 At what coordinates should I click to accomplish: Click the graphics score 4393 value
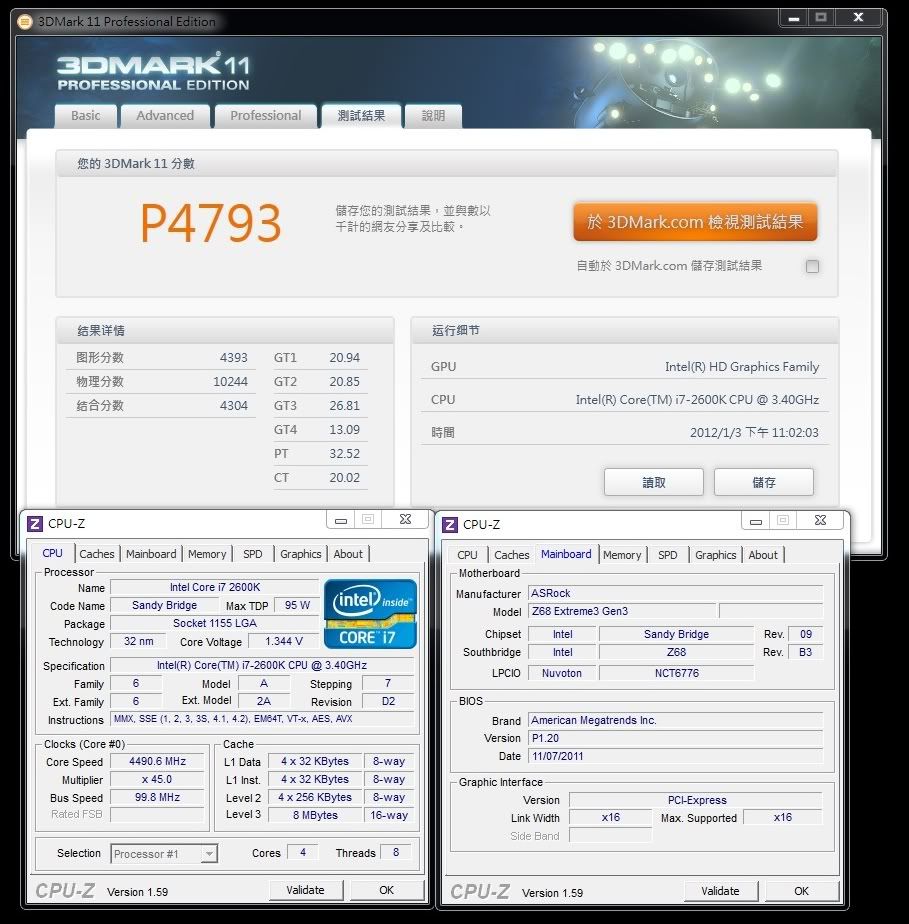[234, 358]
